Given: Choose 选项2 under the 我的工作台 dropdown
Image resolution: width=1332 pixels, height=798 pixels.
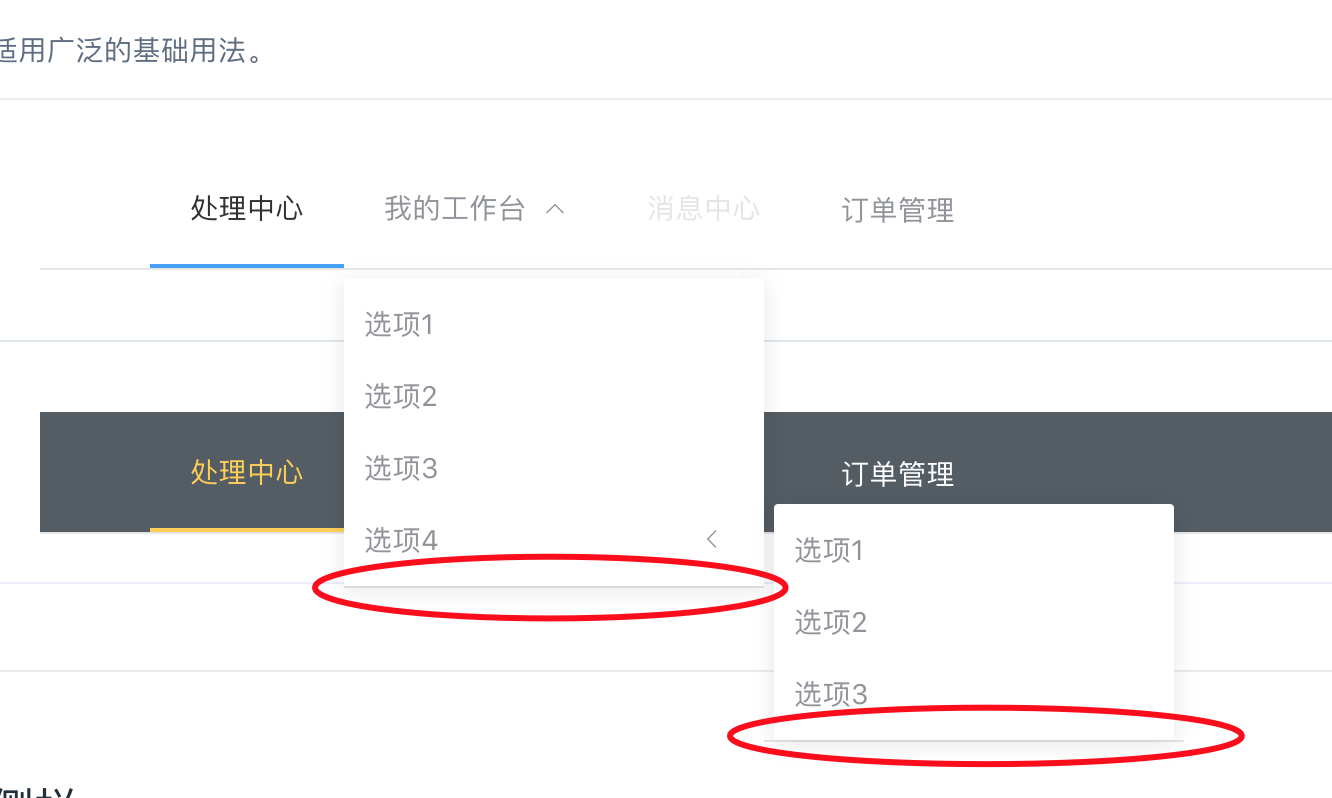Looking at the screenshot, I should click(554, 396).
